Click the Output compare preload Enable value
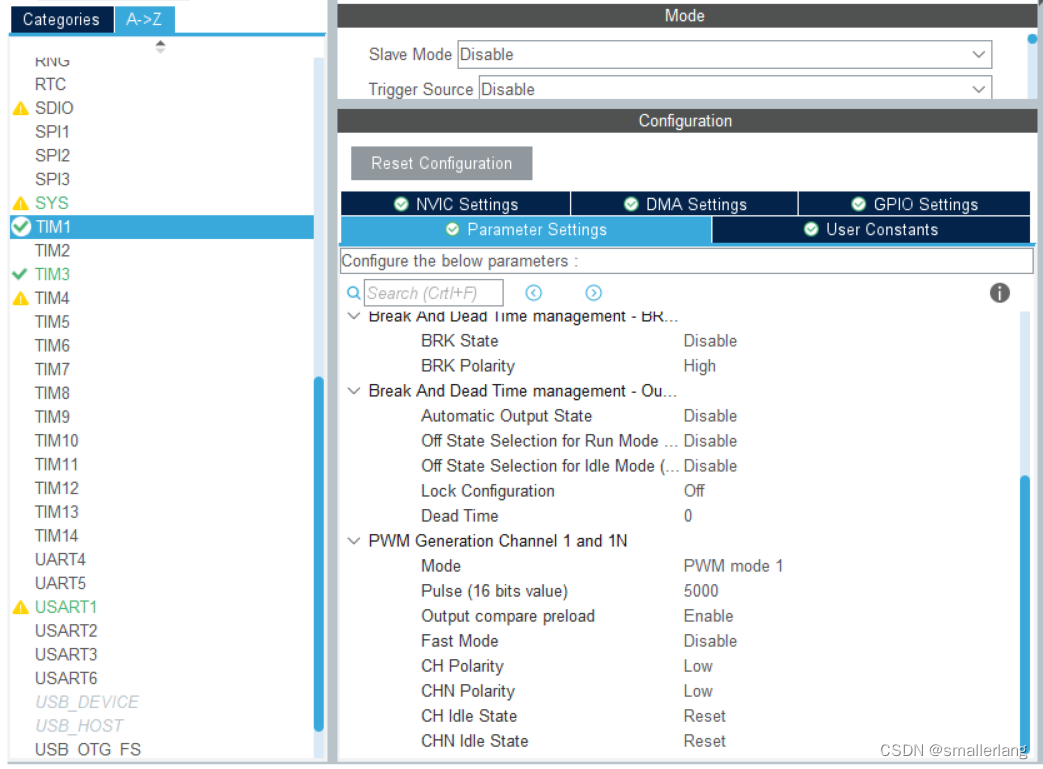The height and width of the screenshot is (769, 1043). [x=708, y=617]
